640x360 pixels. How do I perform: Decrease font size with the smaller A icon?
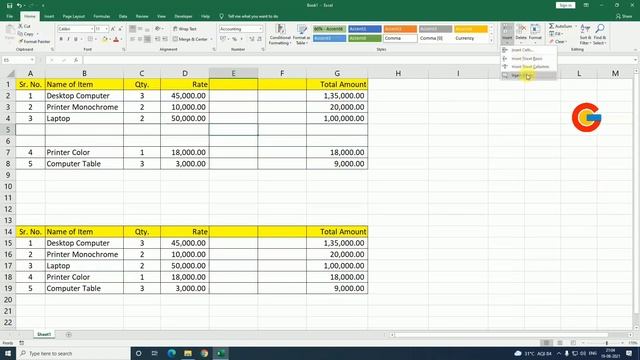coord(120,29)
